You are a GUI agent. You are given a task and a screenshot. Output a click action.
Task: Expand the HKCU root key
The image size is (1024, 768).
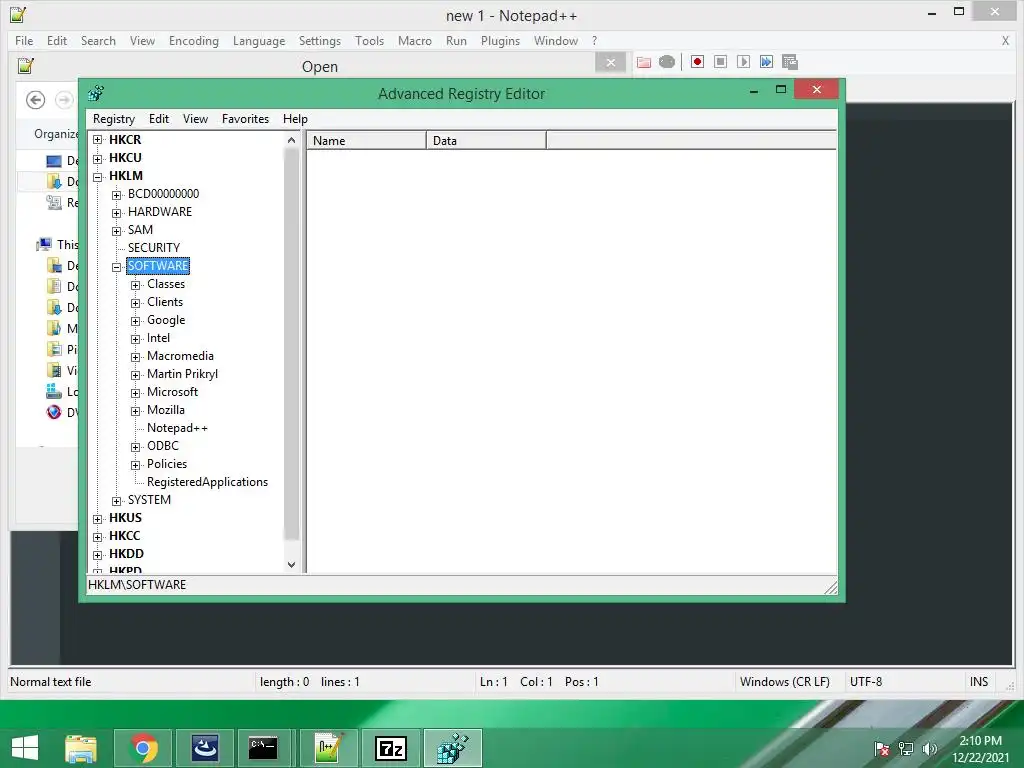[x=97, y=158]
